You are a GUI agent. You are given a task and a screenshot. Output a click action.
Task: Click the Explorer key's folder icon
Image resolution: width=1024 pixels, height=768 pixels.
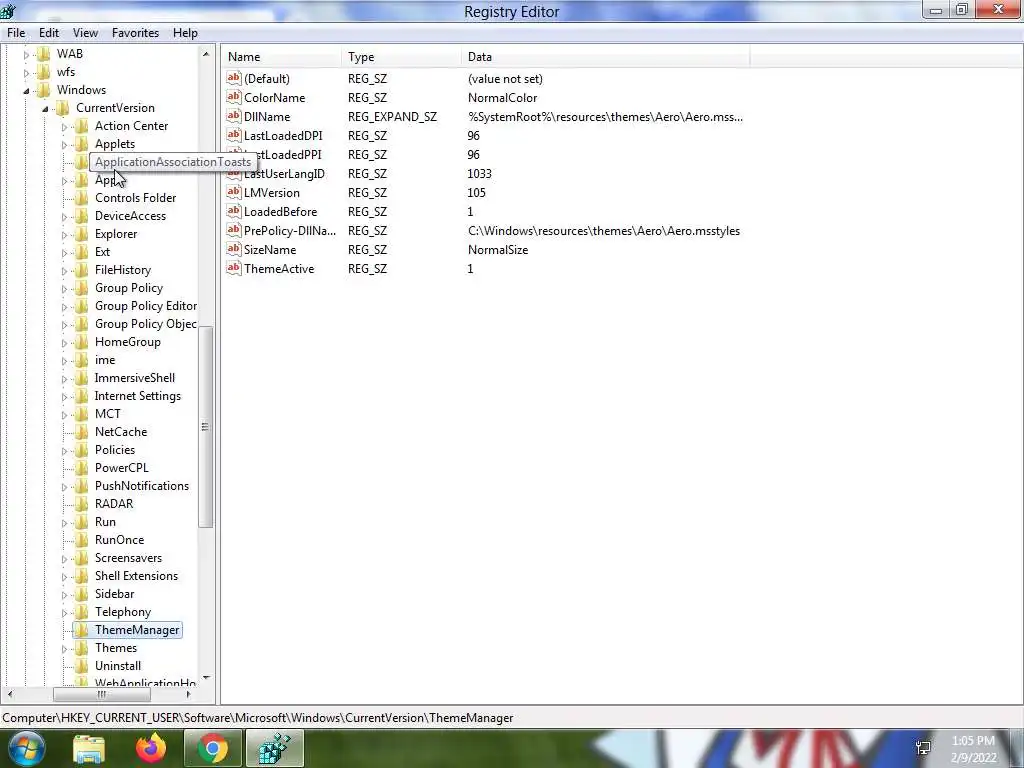click(81, 234)
